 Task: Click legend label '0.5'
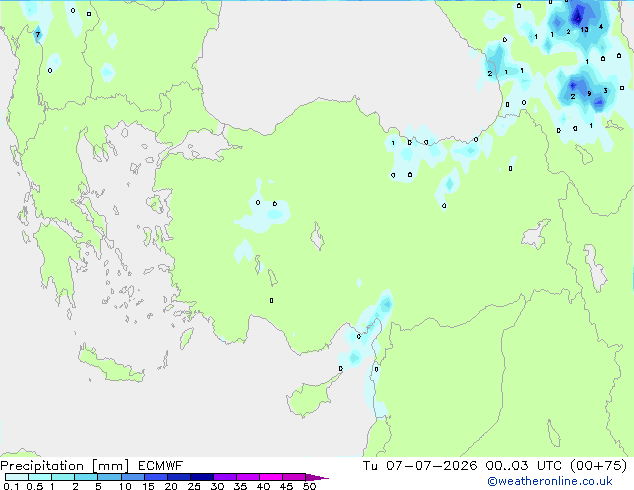(34, 486)
